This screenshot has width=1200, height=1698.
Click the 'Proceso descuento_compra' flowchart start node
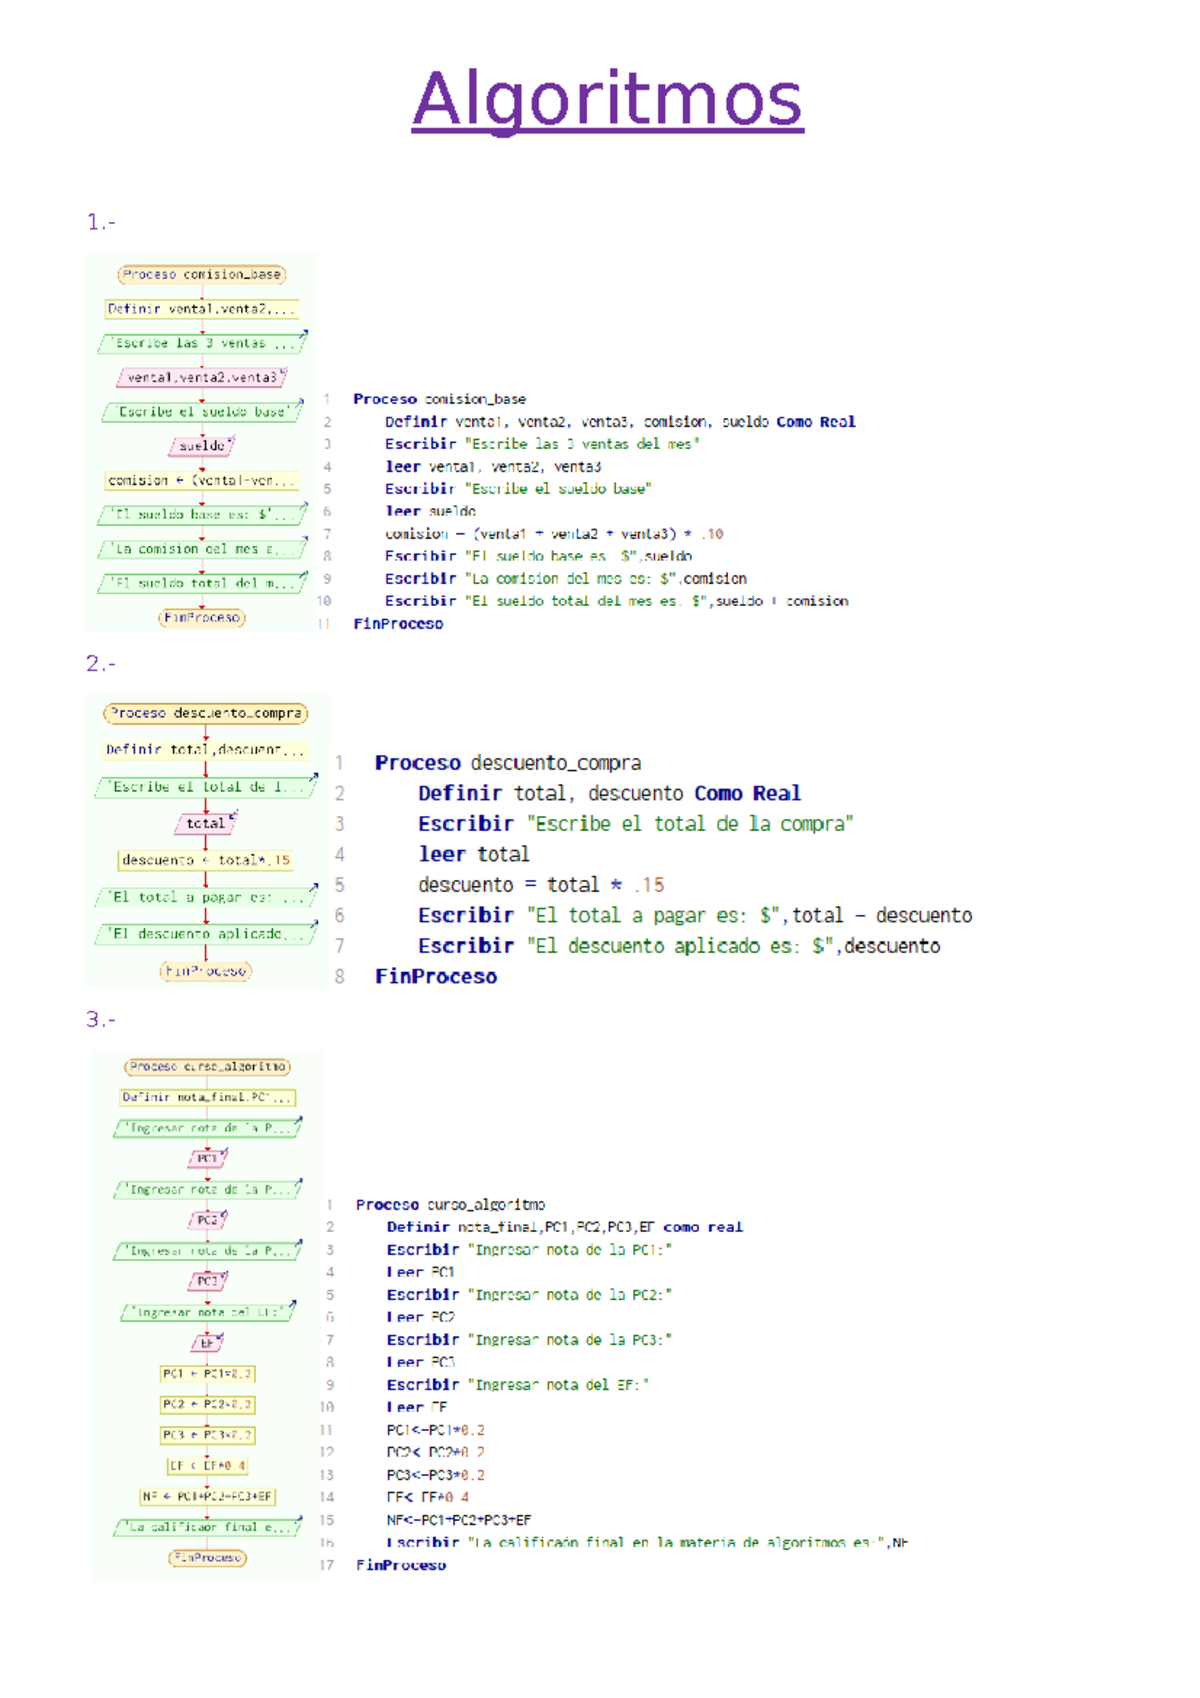click(x=205, y=713)
